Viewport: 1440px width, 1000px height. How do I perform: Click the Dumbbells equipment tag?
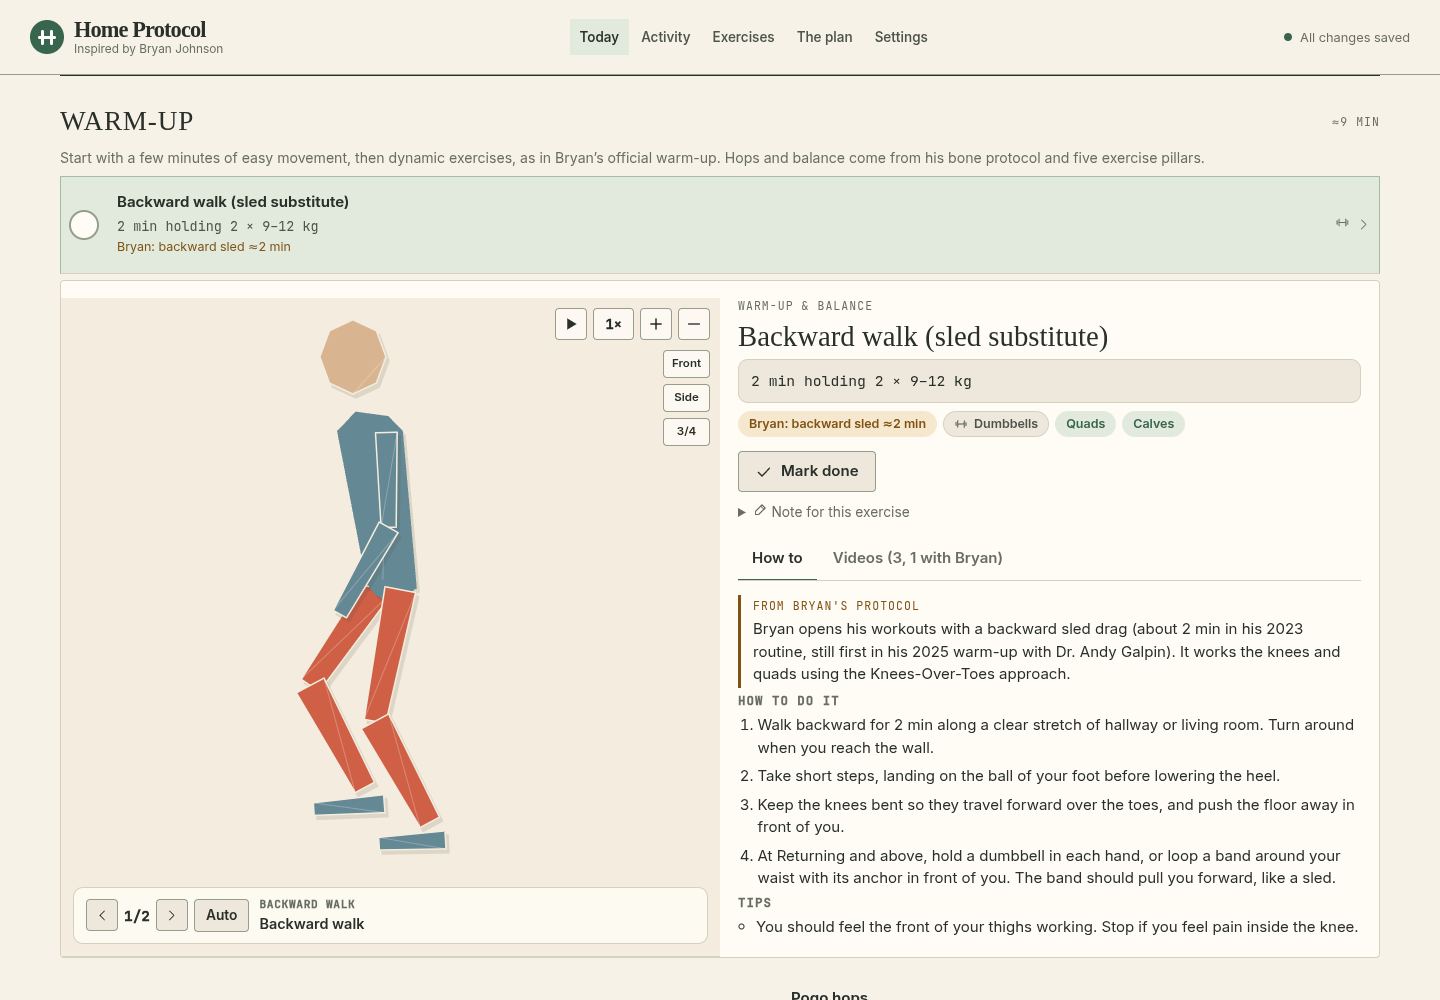click(x=996, y=424)
